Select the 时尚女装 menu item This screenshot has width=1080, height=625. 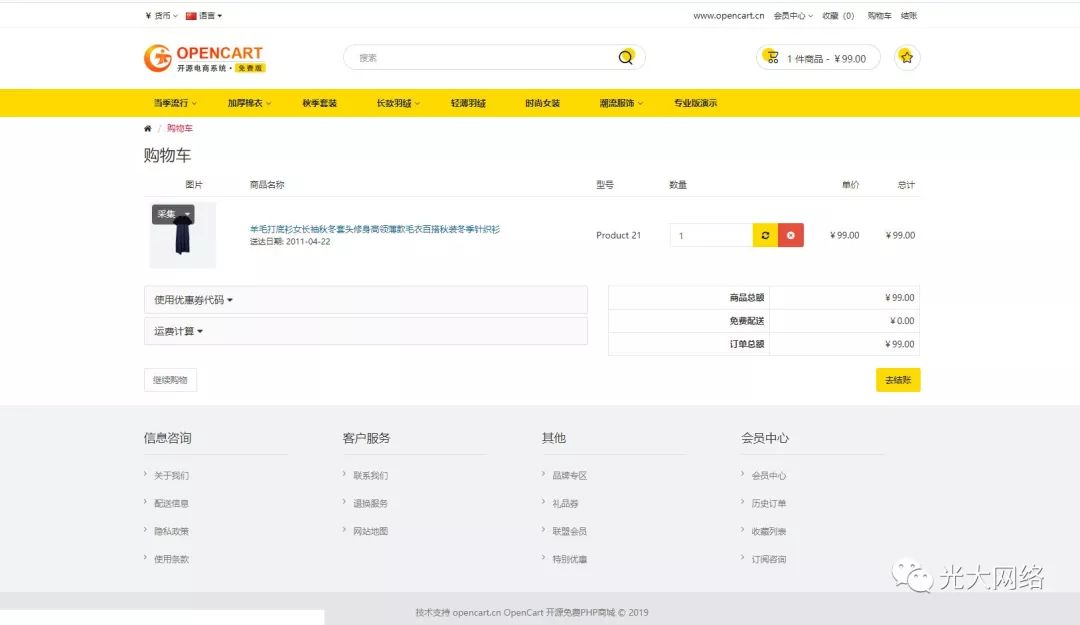(542, 103)
